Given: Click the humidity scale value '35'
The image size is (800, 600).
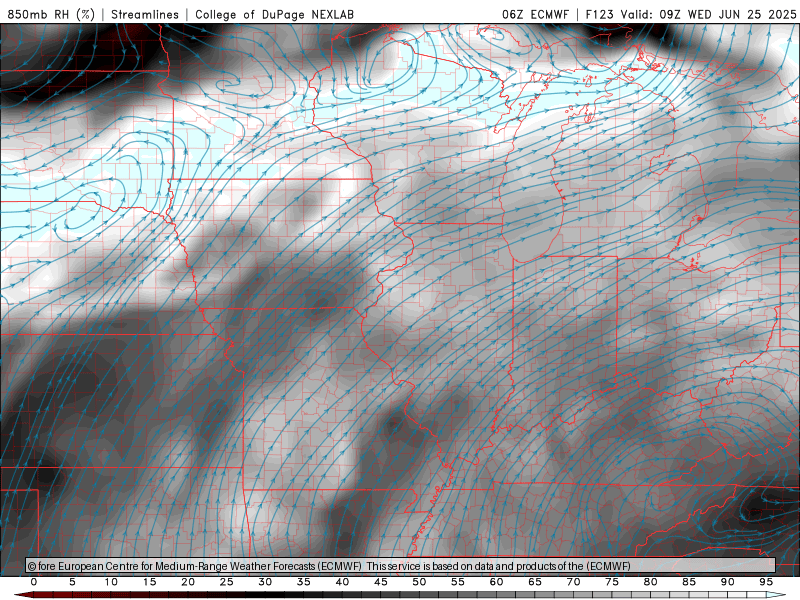Looking at the screenshot, I should point(304,582).
